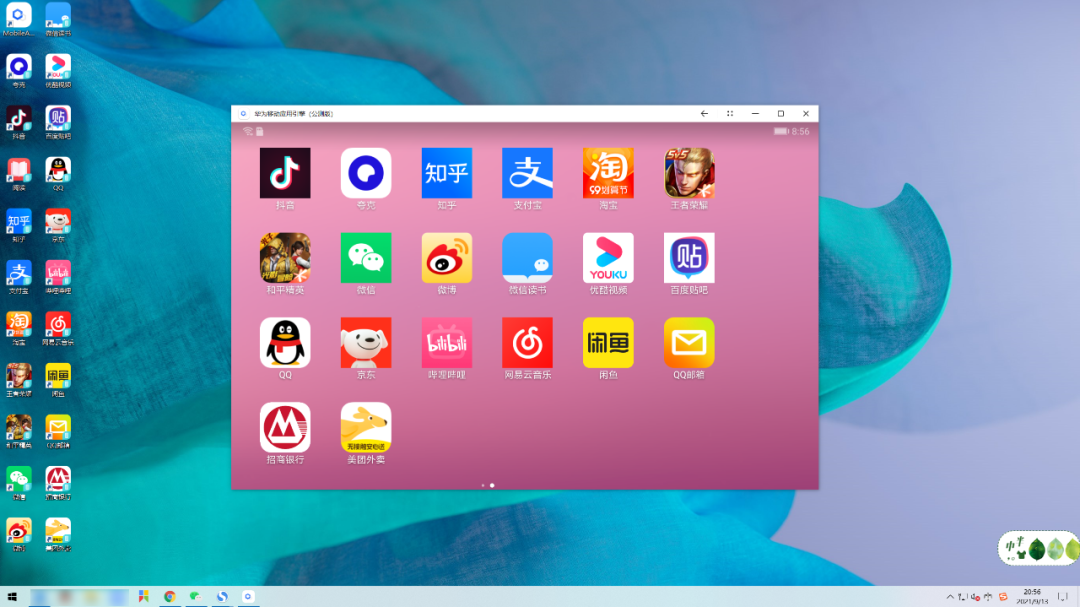The height and width of the screenshot is (607, 1080).
Task: Select 百度贴吧 desktop shortcut
Action: [x=58, y=123]
